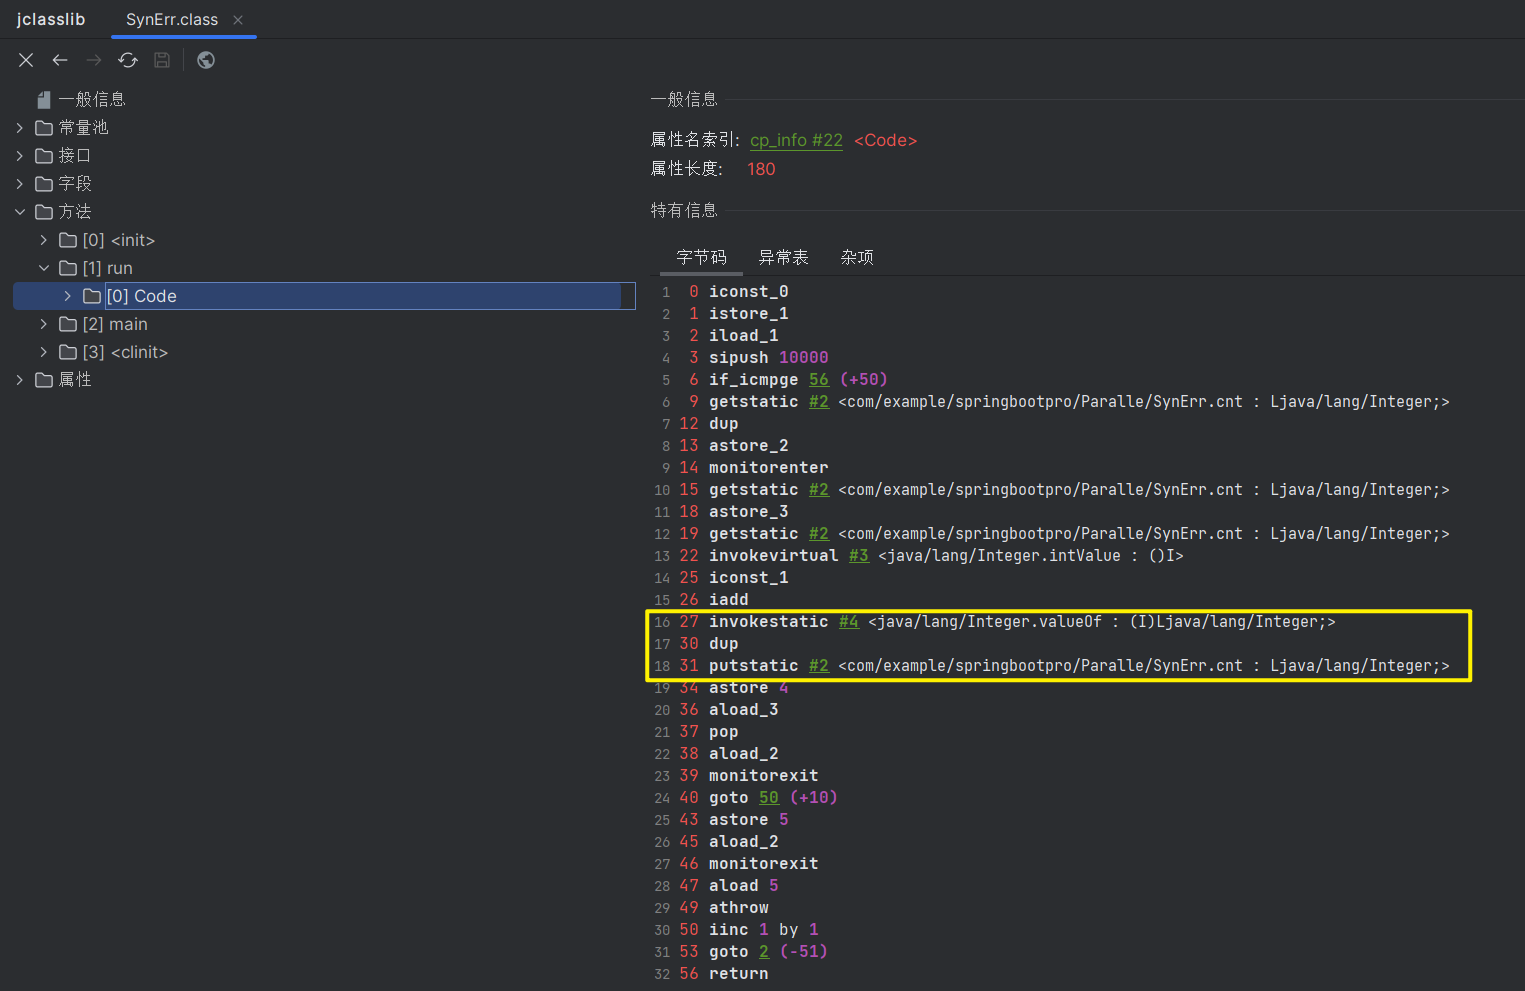Collapse the 方法 folder
Screen dimensions: 1525x991
pyautogui.click(x=20, y=211)
